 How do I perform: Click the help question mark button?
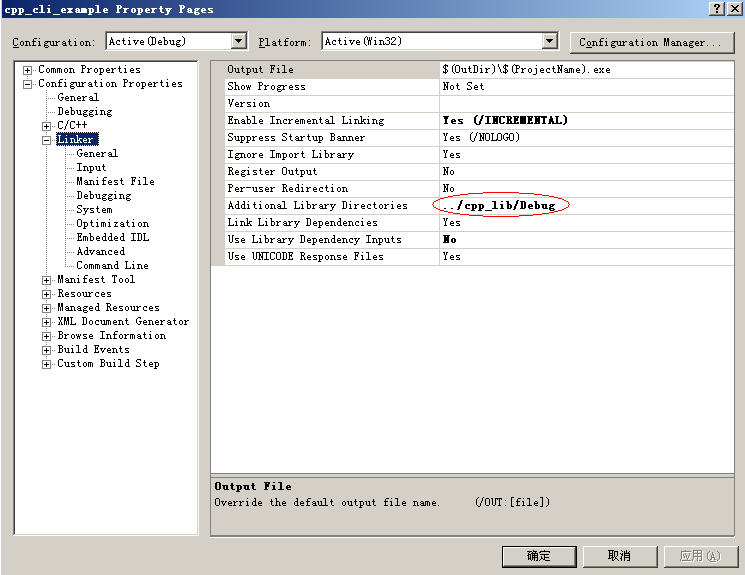click(x=717, y=9)
